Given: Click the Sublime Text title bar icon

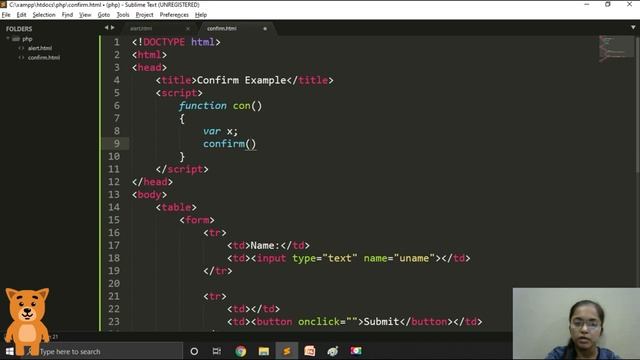Looking at the screenshot, I should (4, 4).
